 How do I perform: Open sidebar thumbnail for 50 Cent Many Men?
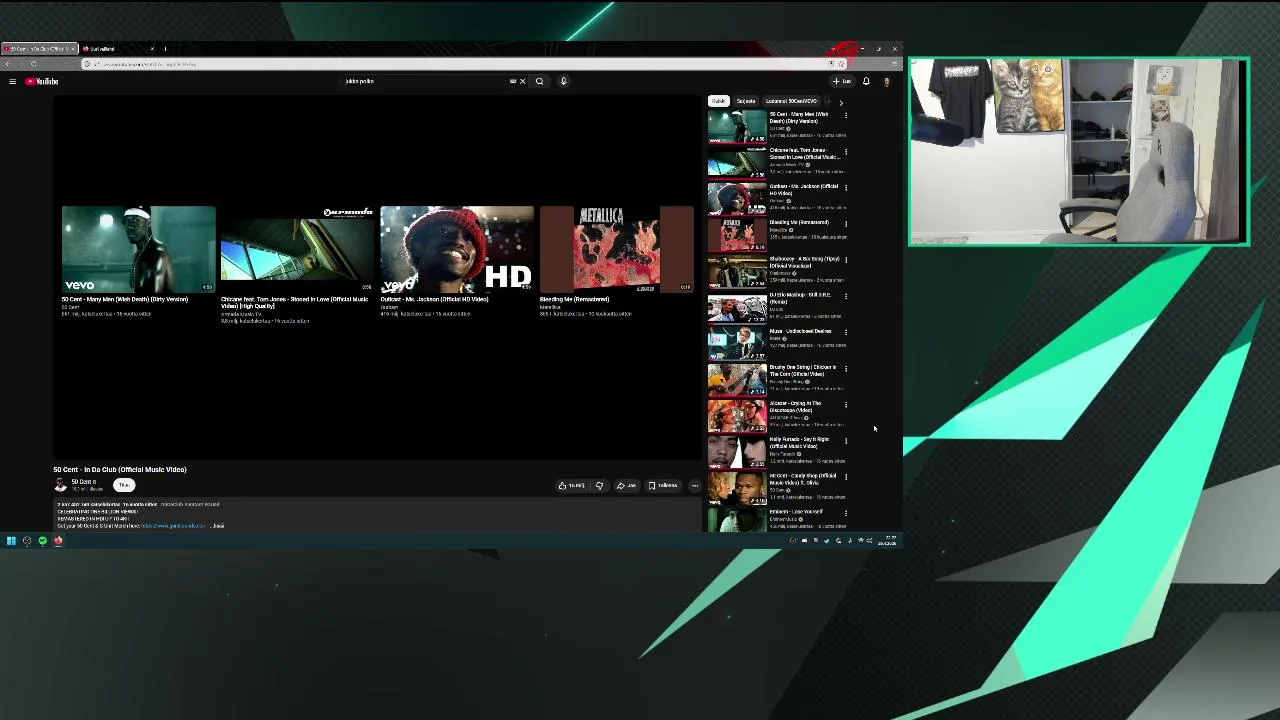(x=737, y=126)
